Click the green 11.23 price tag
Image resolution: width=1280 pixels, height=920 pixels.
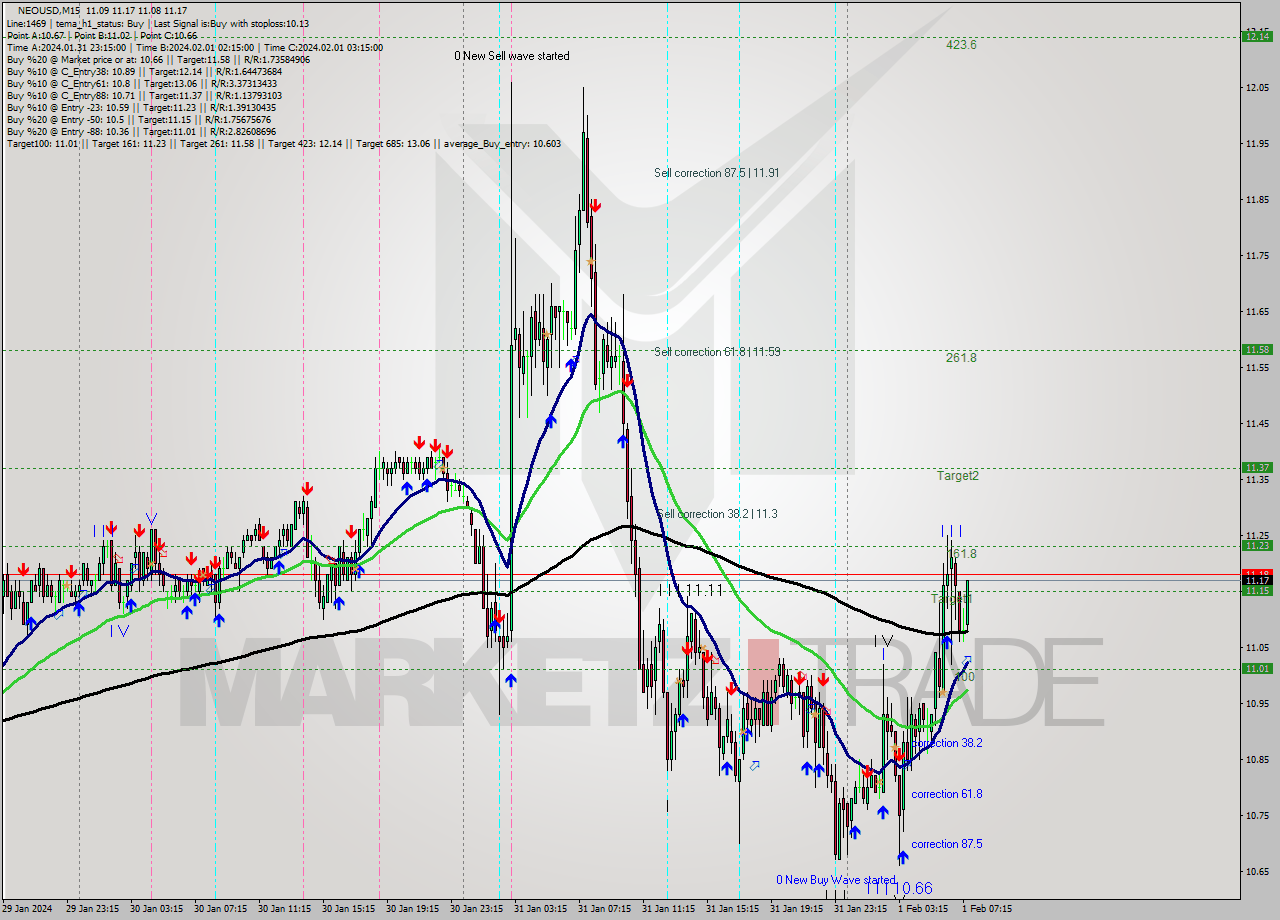click(1257, 545)
